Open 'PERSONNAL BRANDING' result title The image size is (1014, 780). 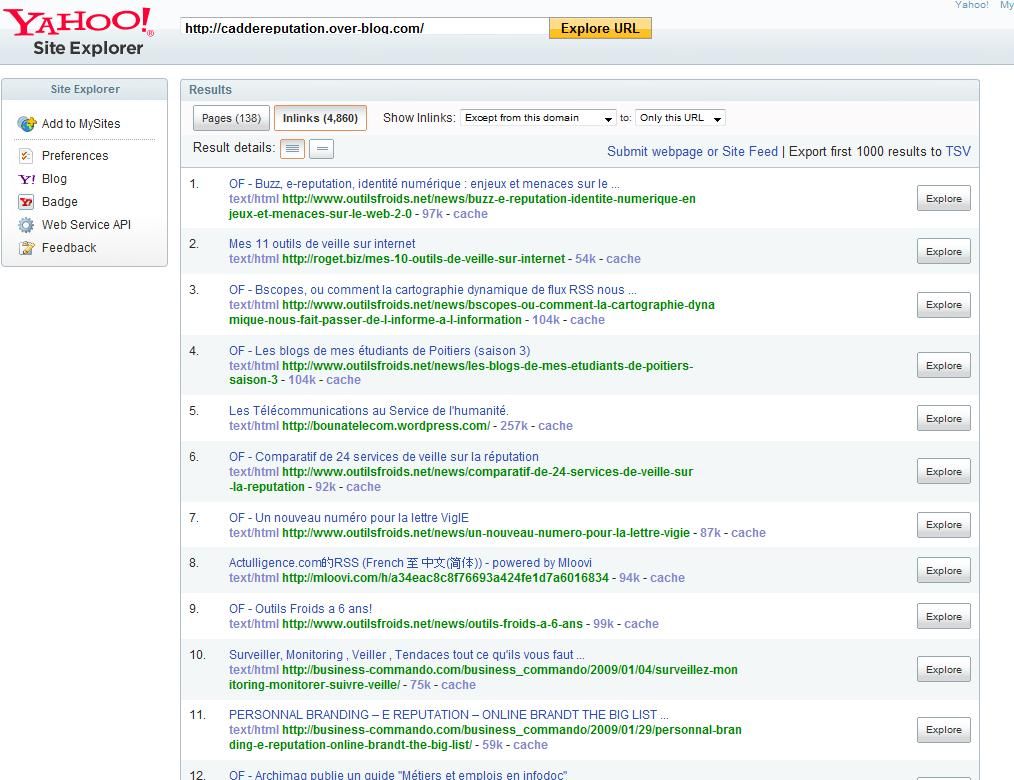click(449, 715)
